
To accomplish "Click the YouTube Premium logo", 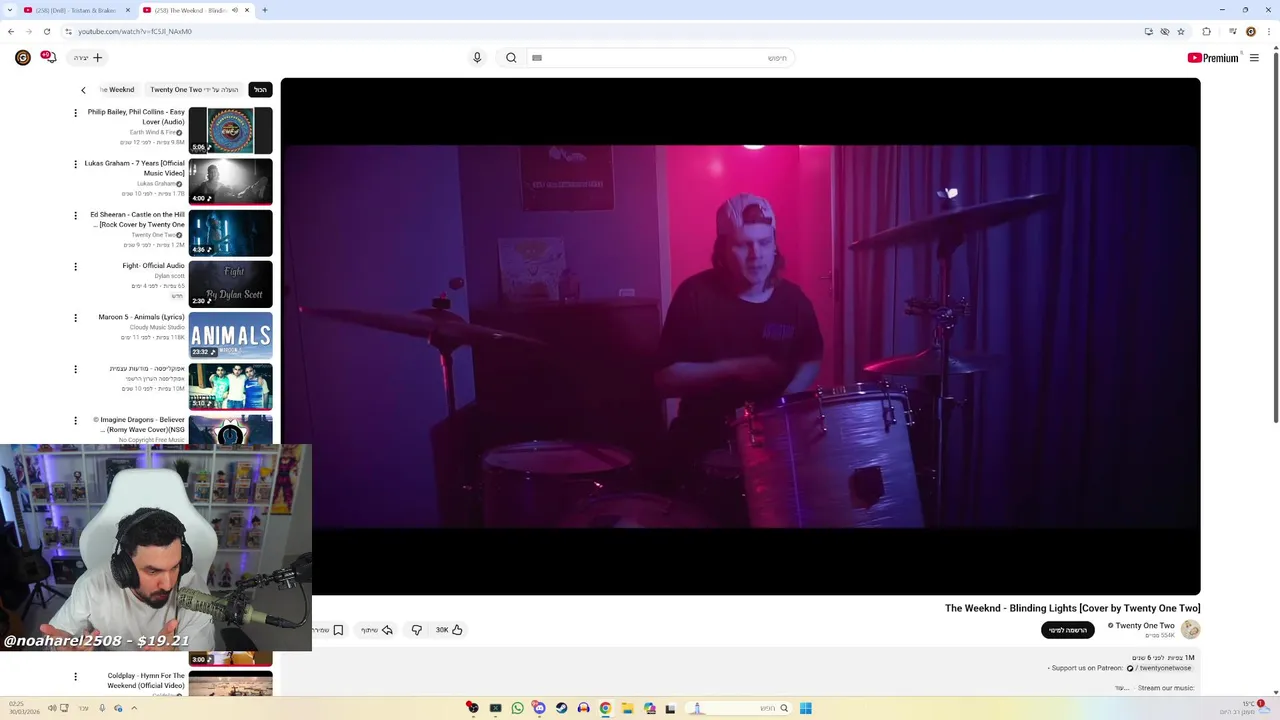I will coord(1213,58).
